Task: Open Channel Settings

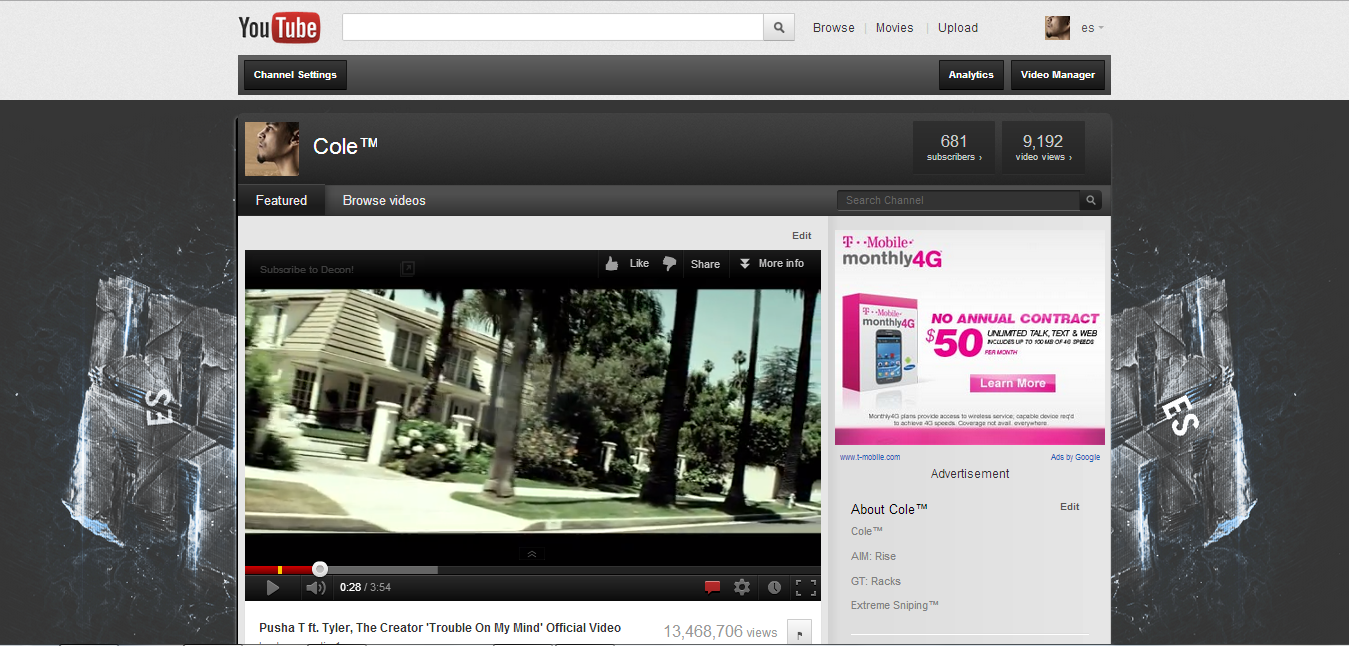Action: pos(295,75)
